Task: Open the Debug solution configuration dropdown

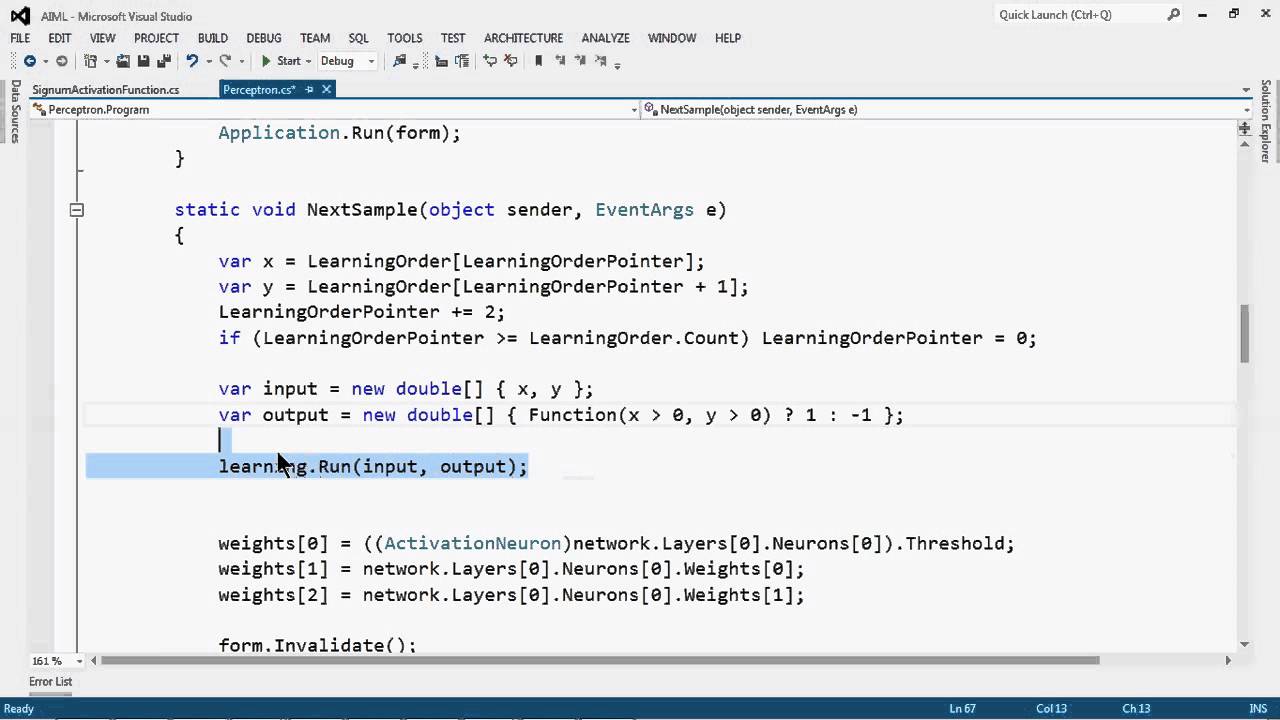Action: (347, 61)
